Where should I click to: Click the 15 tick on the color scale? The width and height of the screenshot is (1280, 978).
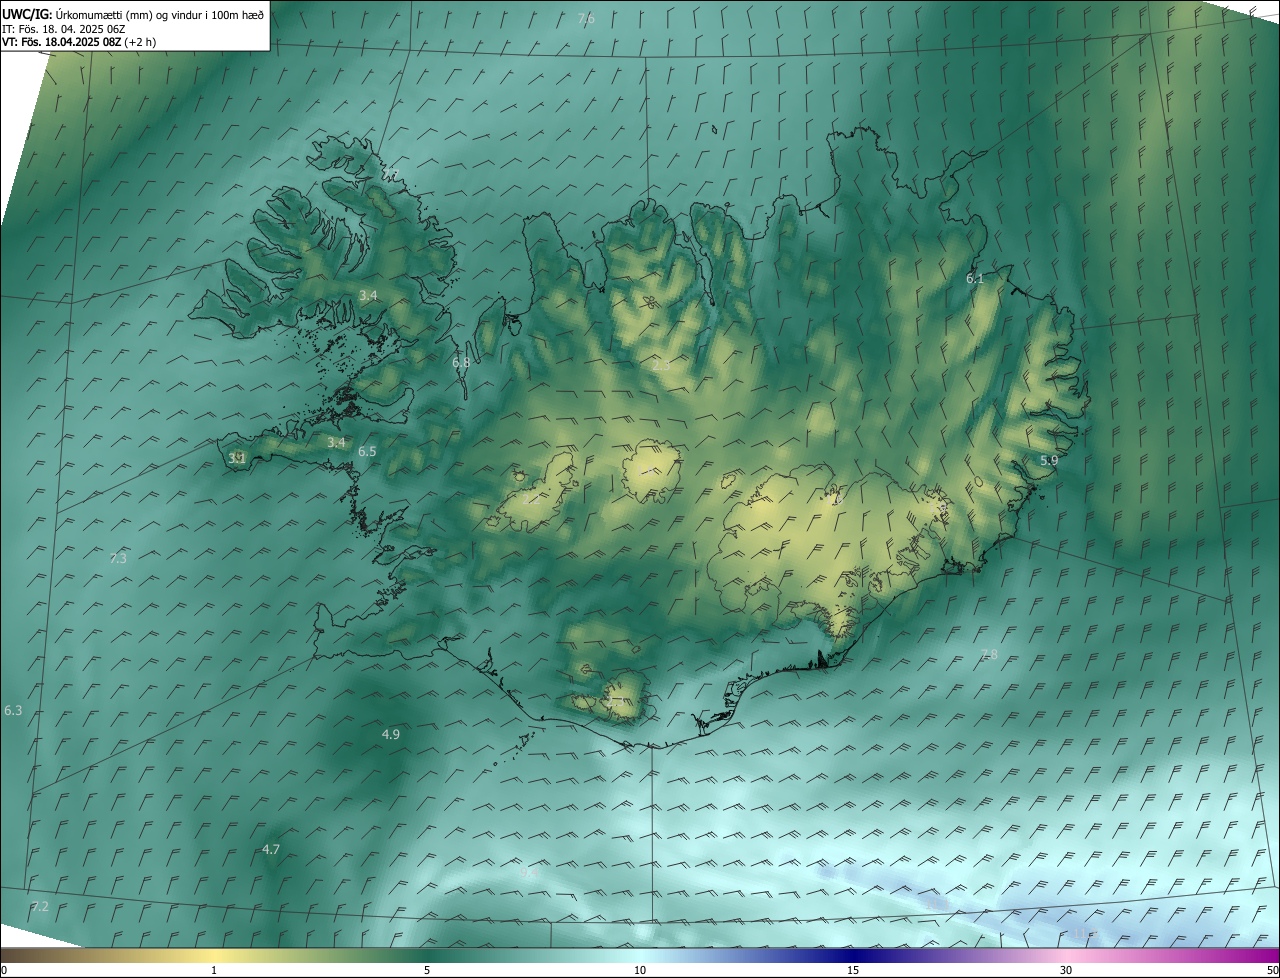pyautogui.click(x=853, y=970)
